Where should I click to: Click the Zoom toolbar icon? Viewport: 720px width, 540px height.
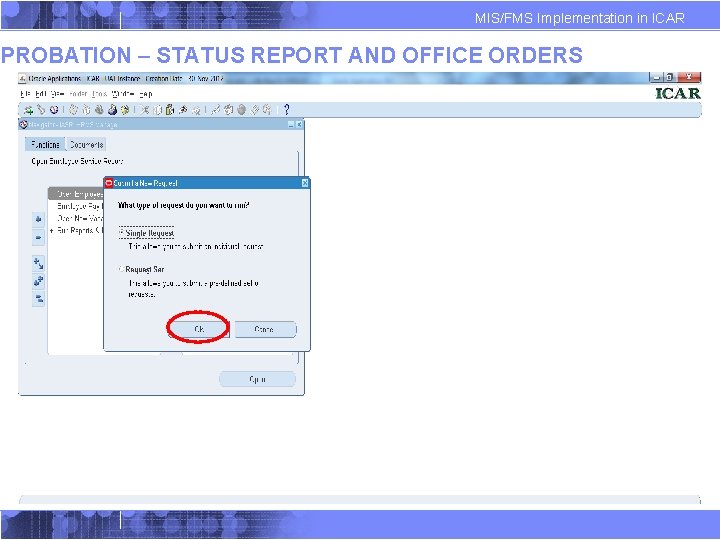pos(228,110)
